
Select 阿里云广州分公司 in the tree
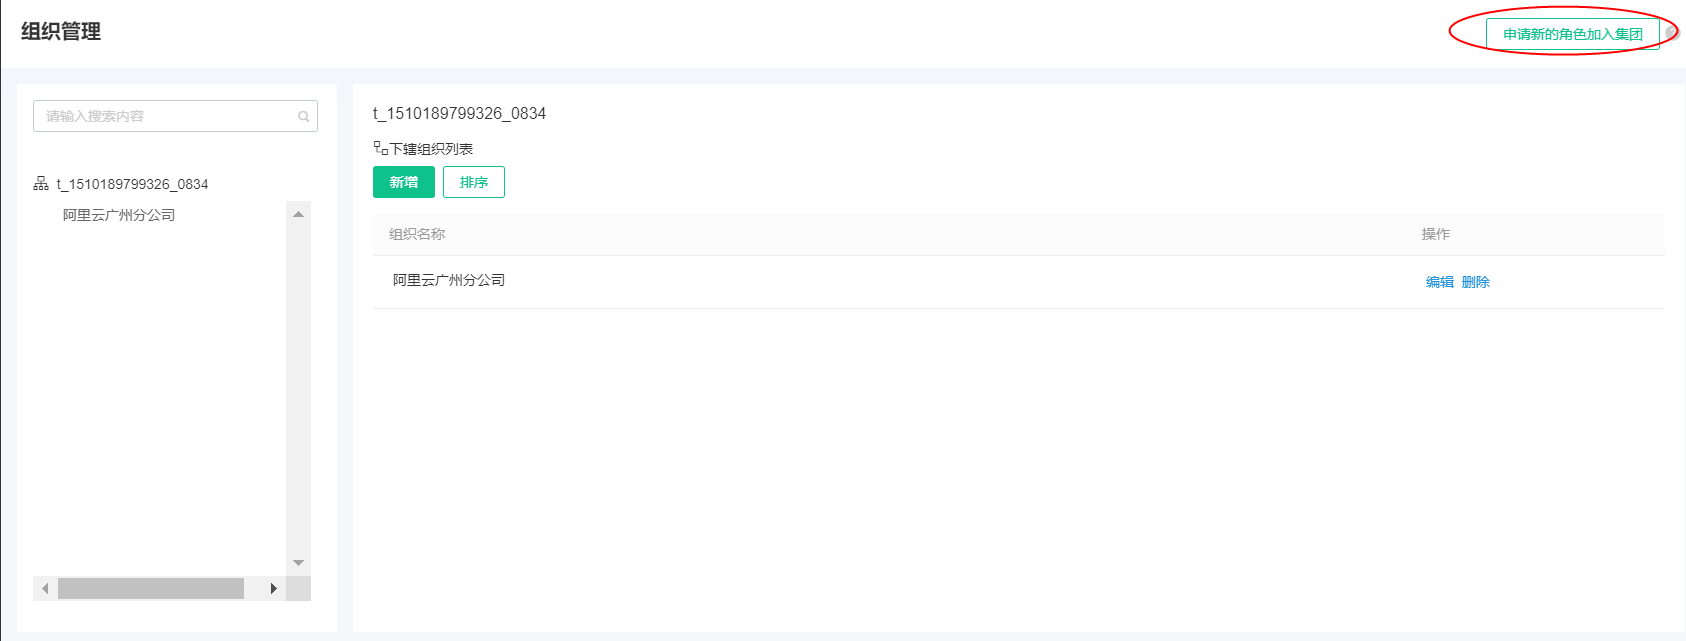click(x=119, y=215)
